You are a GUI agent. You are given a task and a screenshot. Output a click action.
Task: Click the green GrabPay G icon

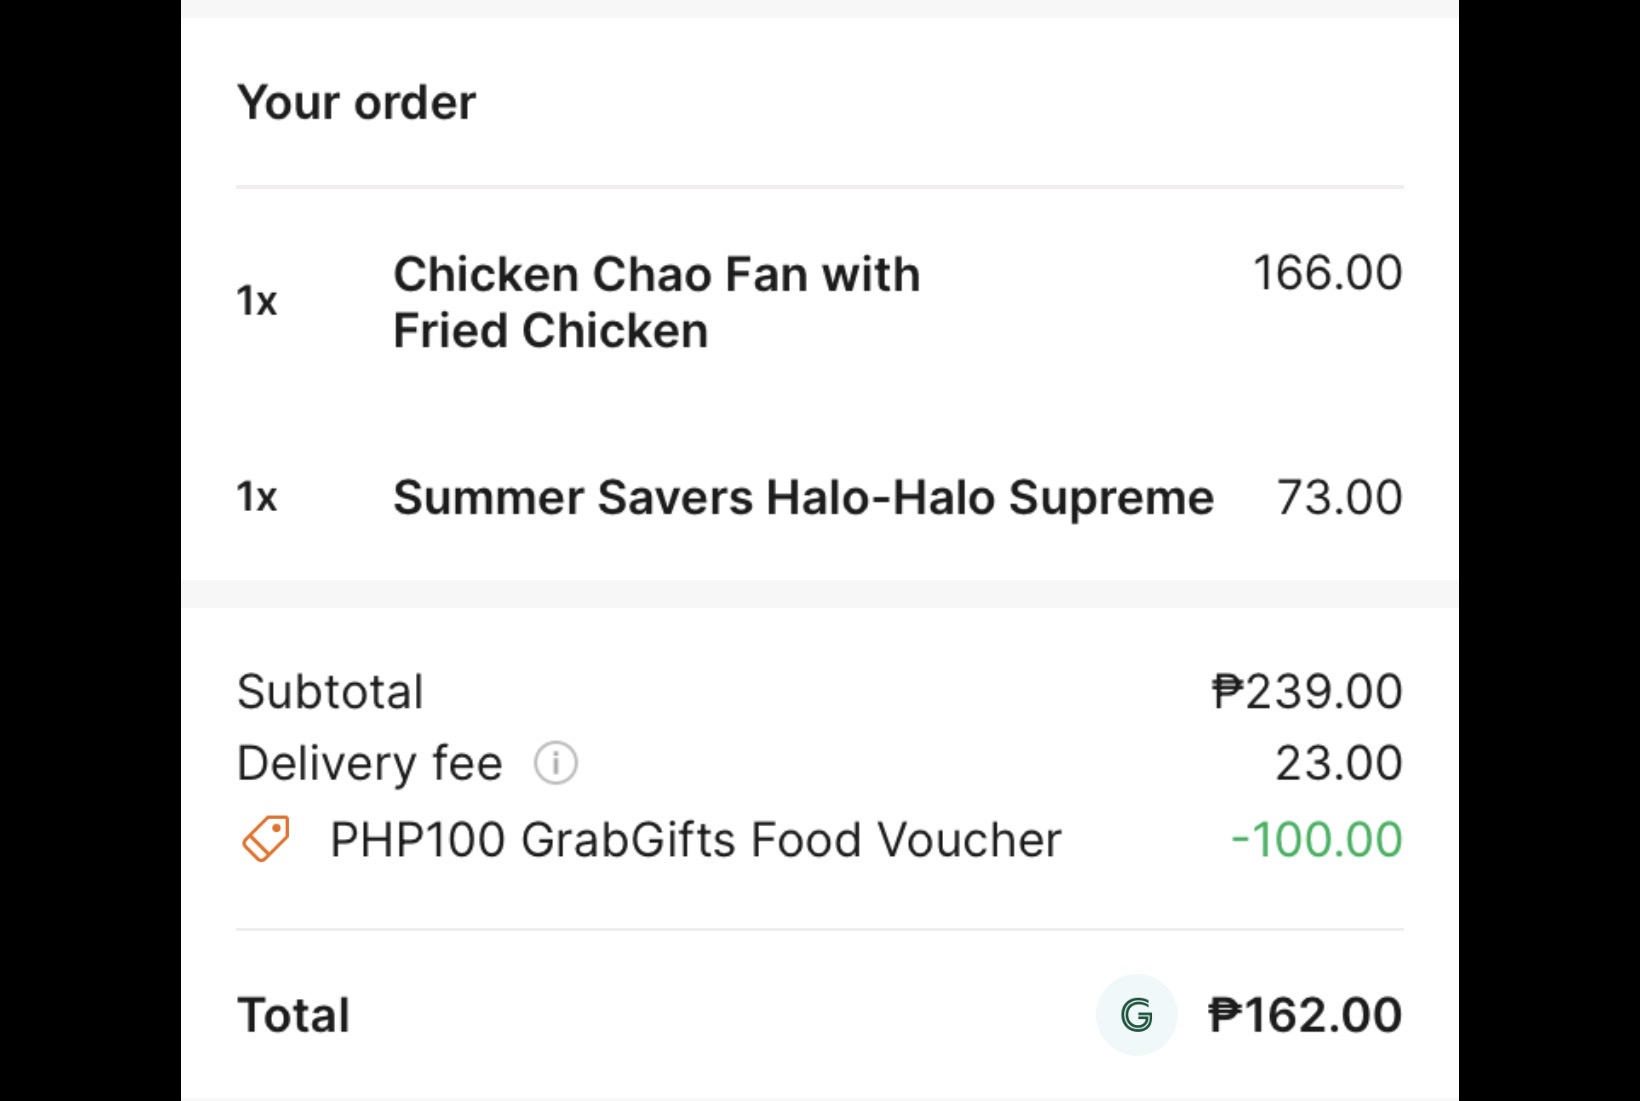[x=1136, y=1015]
